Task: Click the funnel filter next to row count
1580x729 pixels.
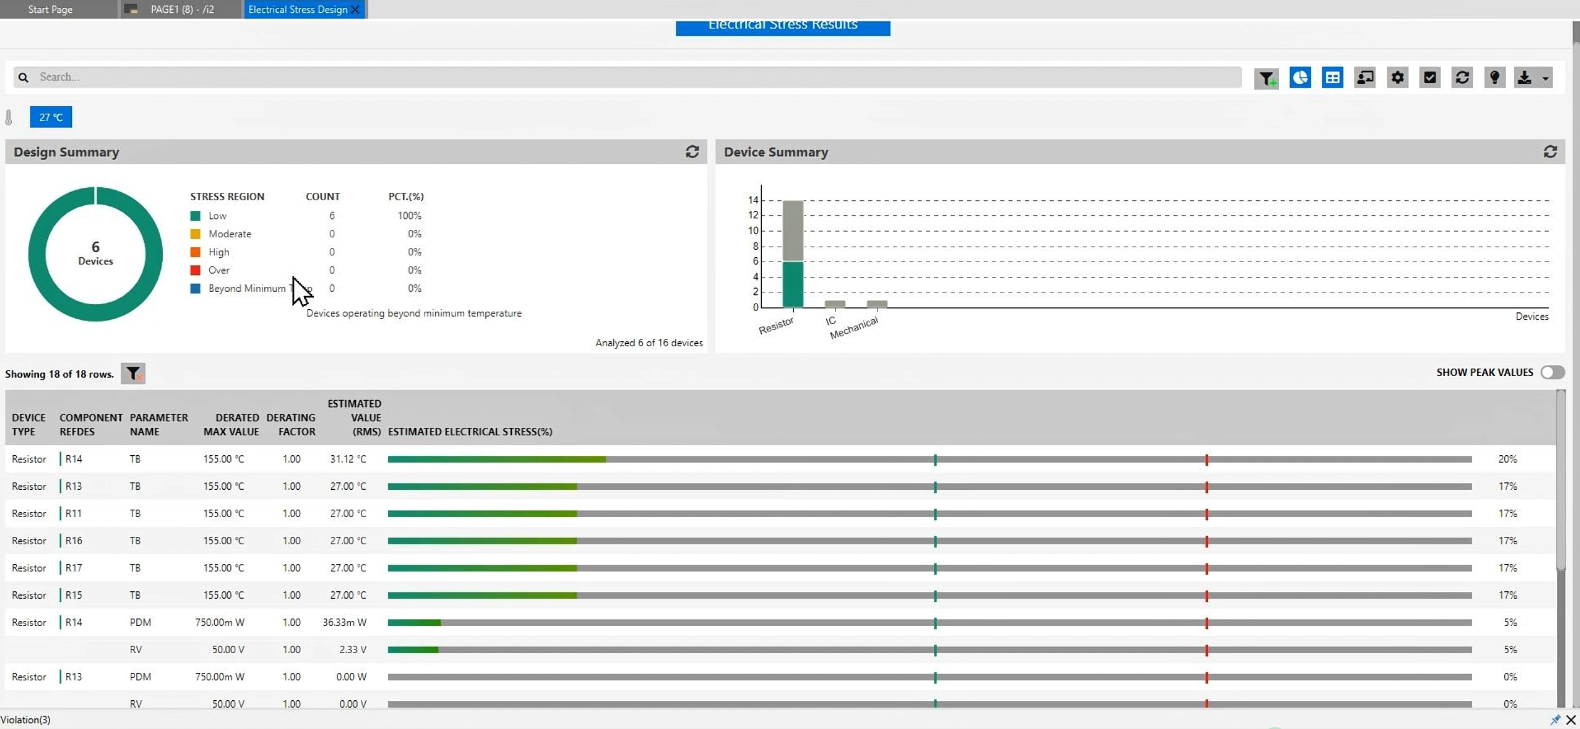Action: click(x=133, y=374)
